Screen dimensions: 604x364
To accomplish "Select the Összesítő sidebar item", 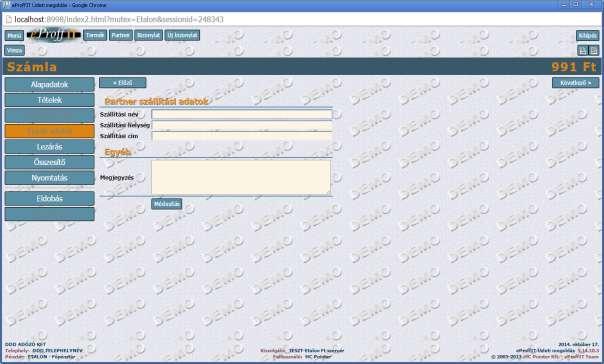I will pos(49,162).
